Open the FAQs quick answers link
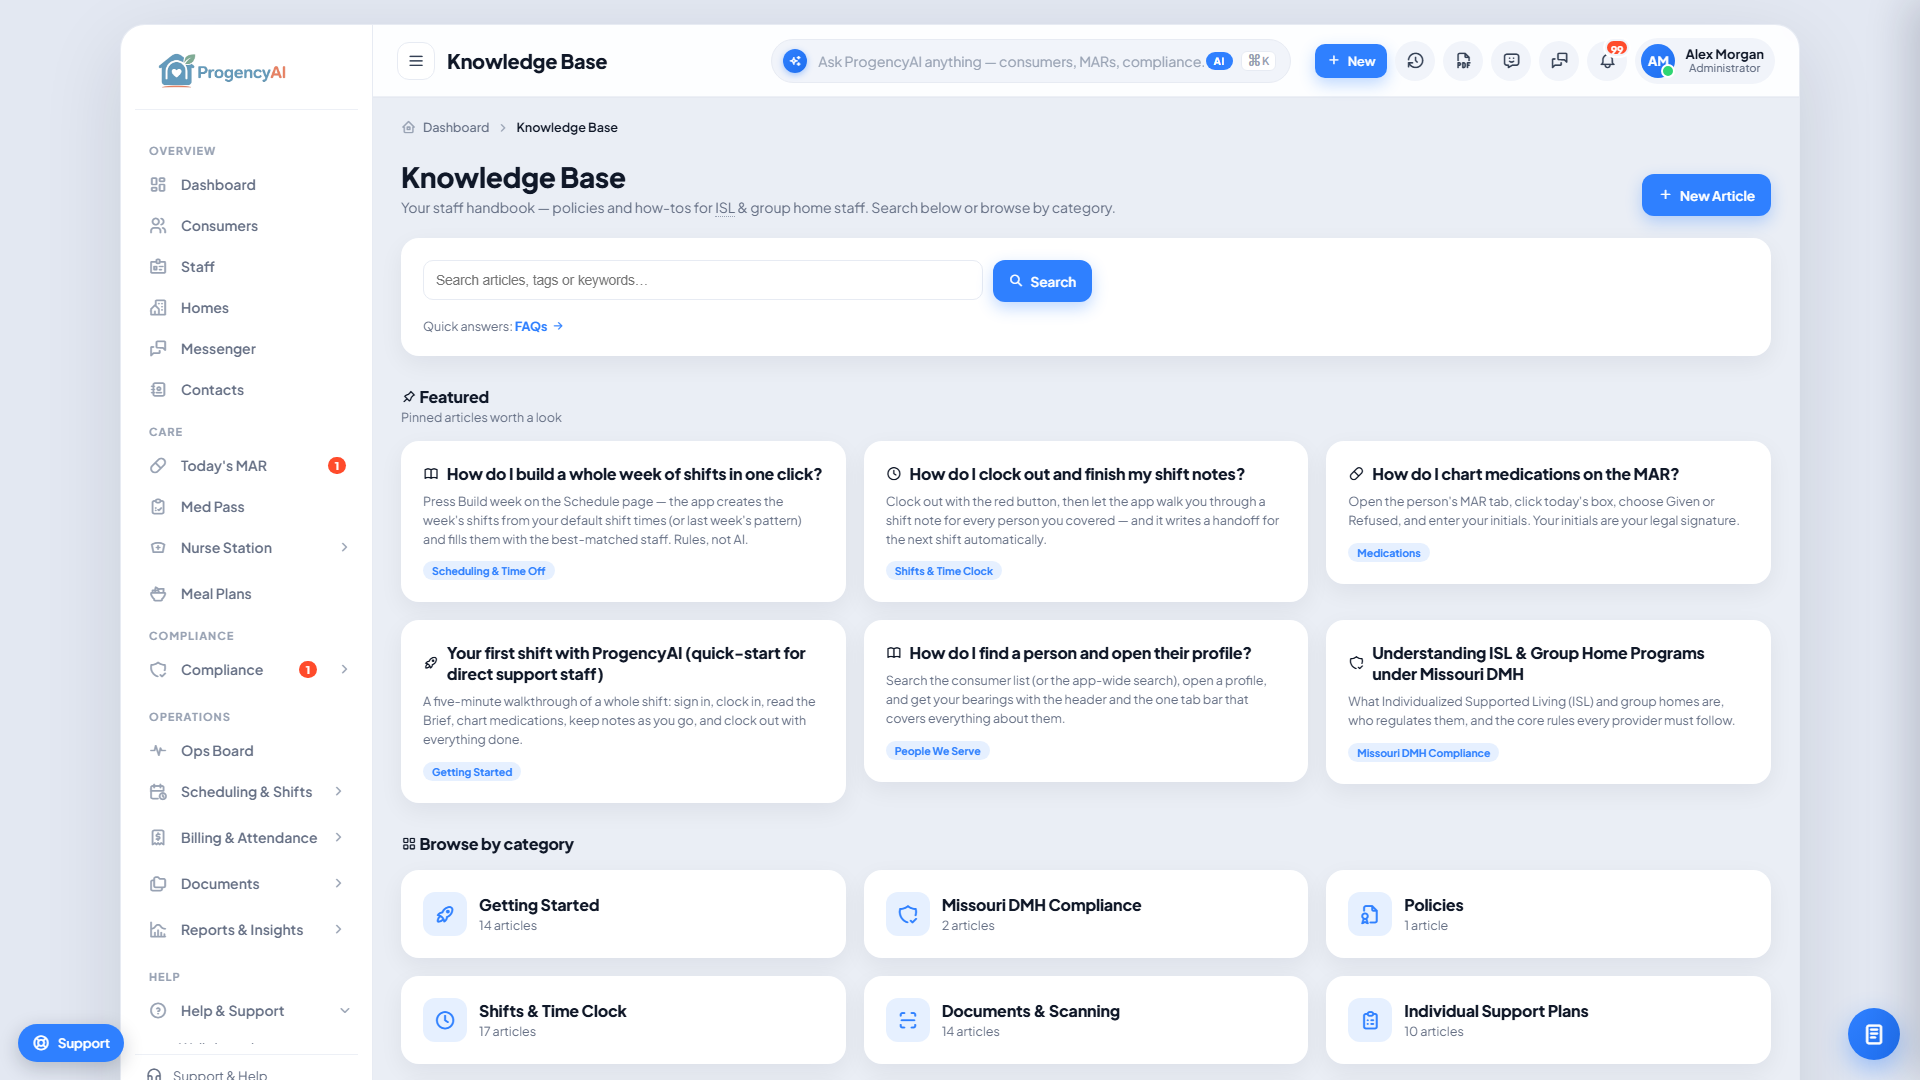The height and width of the screenshot is (1080, 1920). 539,326
